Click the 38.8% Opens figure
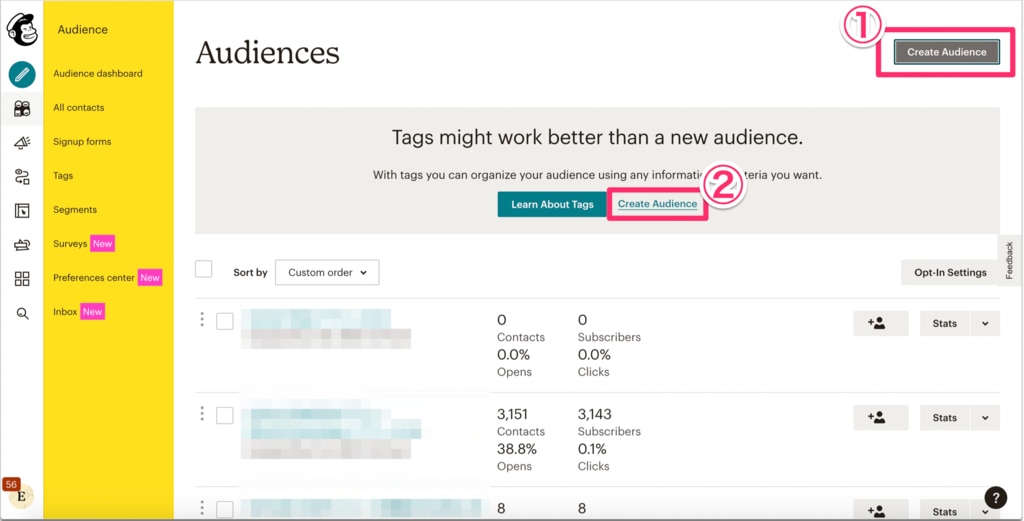Viewport: 1024px width, 521px height. point(517,449)
